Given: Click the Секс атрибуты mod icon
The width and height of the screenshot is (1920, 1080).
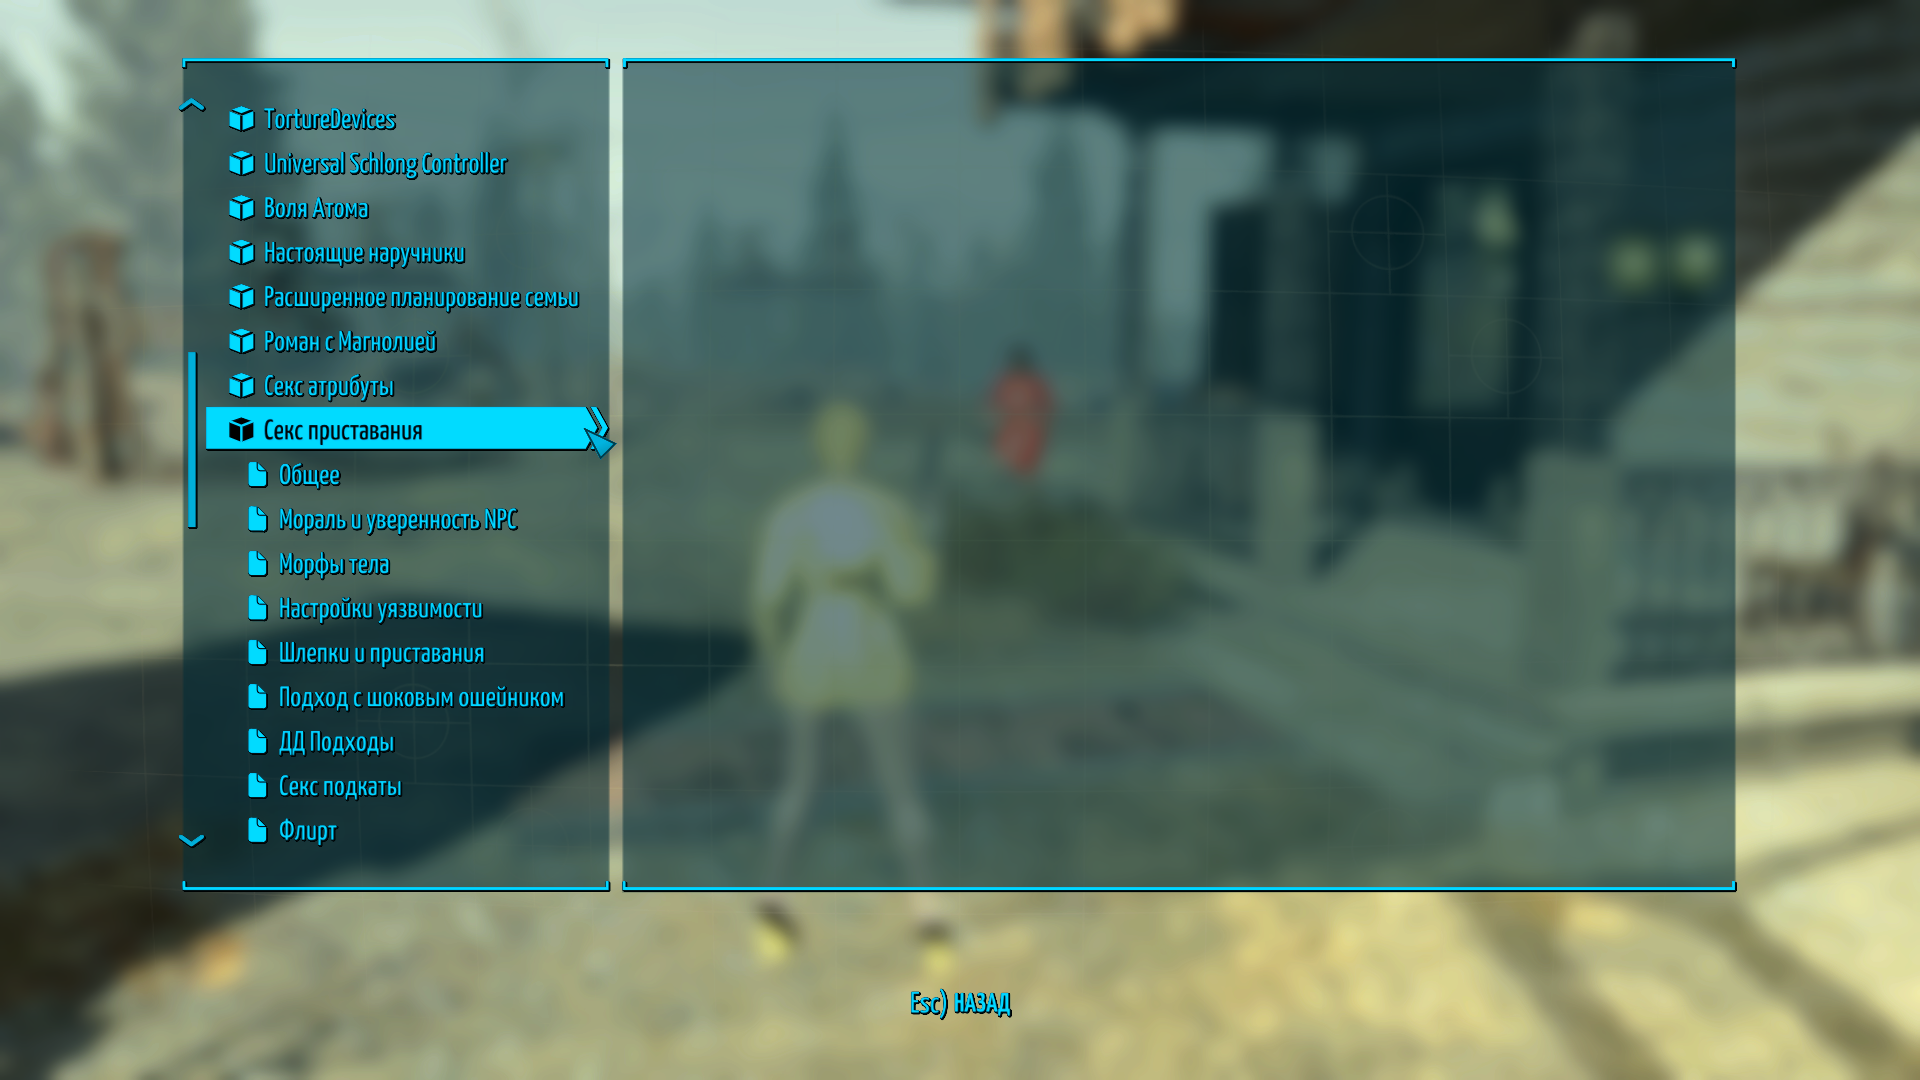Looking at the screenshot, I should click(243, 385).
